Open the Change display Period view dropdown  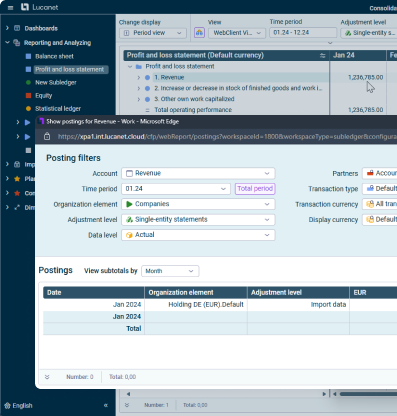[153, 33]
